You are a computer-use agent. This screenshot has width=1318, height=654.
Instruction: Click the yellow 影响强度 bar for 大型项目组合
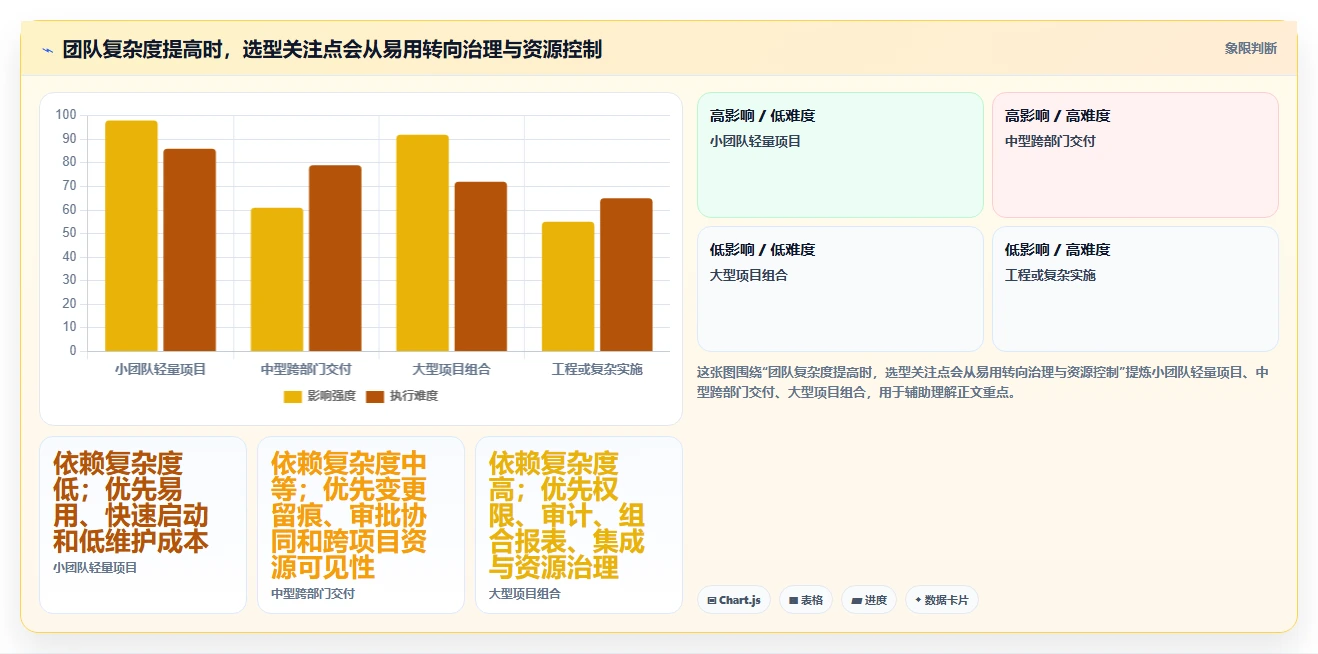coord(422,243)
